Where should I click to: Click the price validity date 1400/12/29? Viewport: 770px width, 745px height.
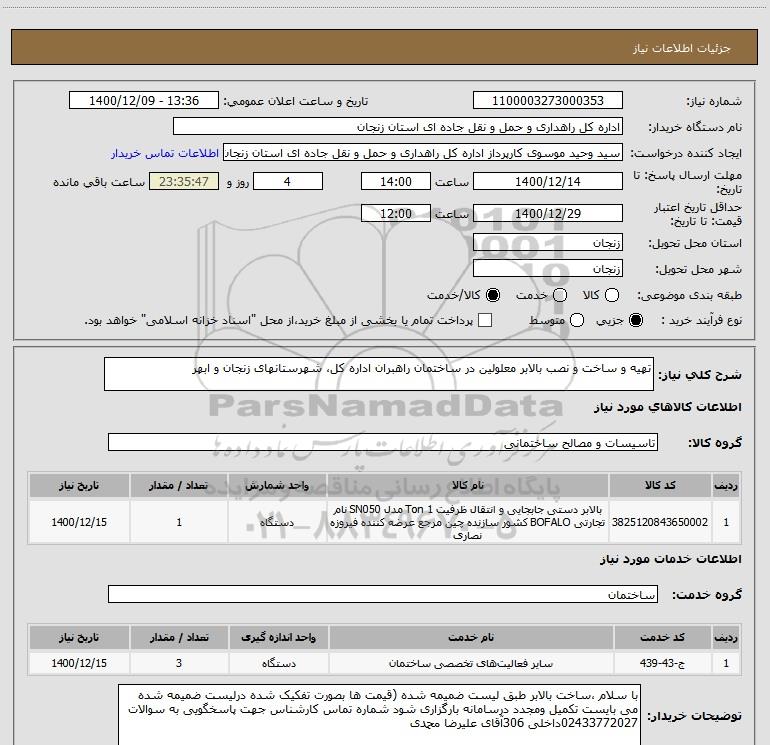point(548,213)
